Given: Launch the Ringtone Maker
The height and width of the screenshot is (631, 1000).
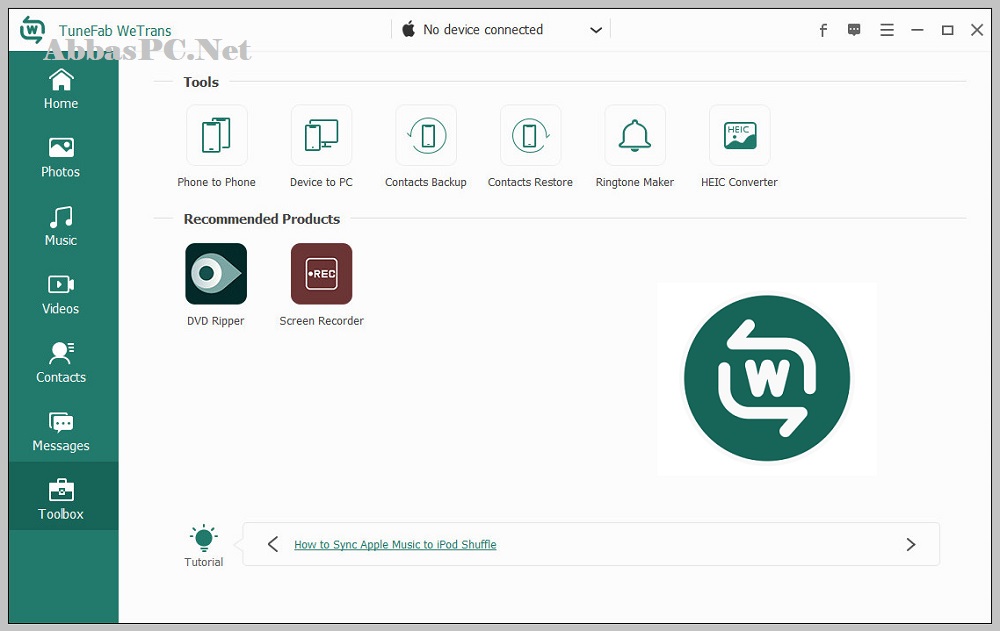Looking at the screenshot, I should [635, 135].
